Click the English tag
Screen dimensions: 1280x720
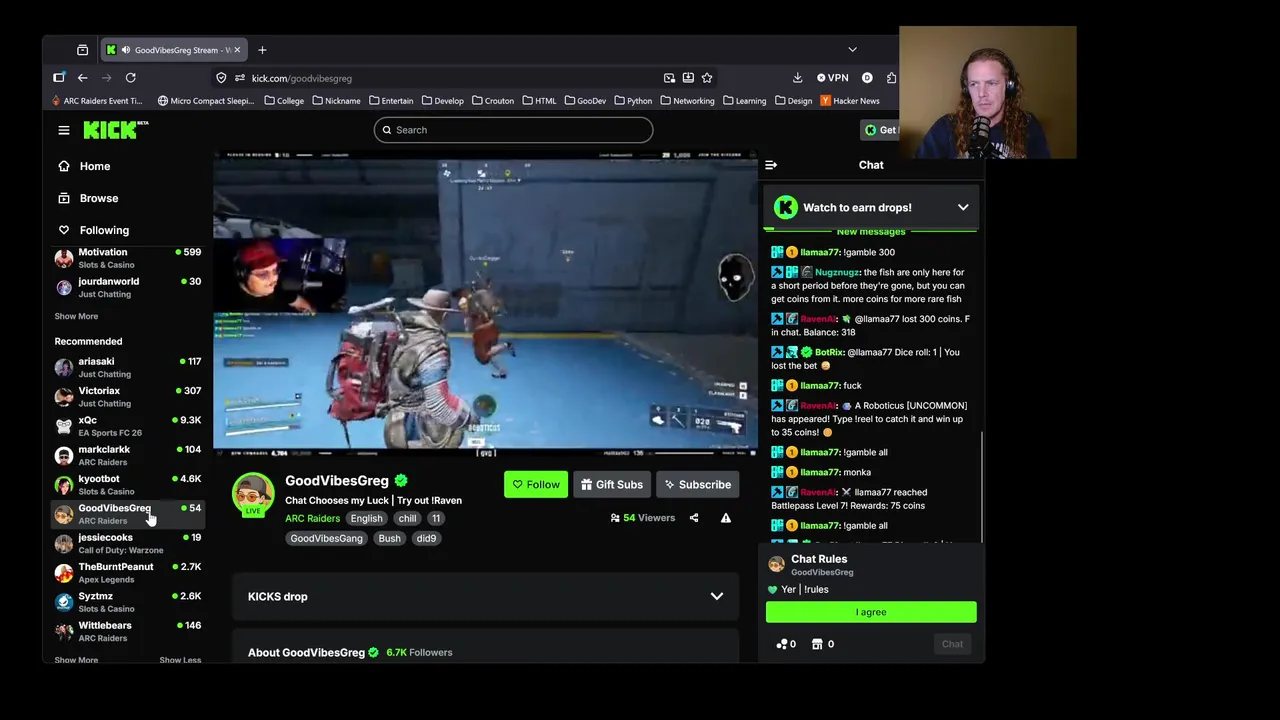366,518
